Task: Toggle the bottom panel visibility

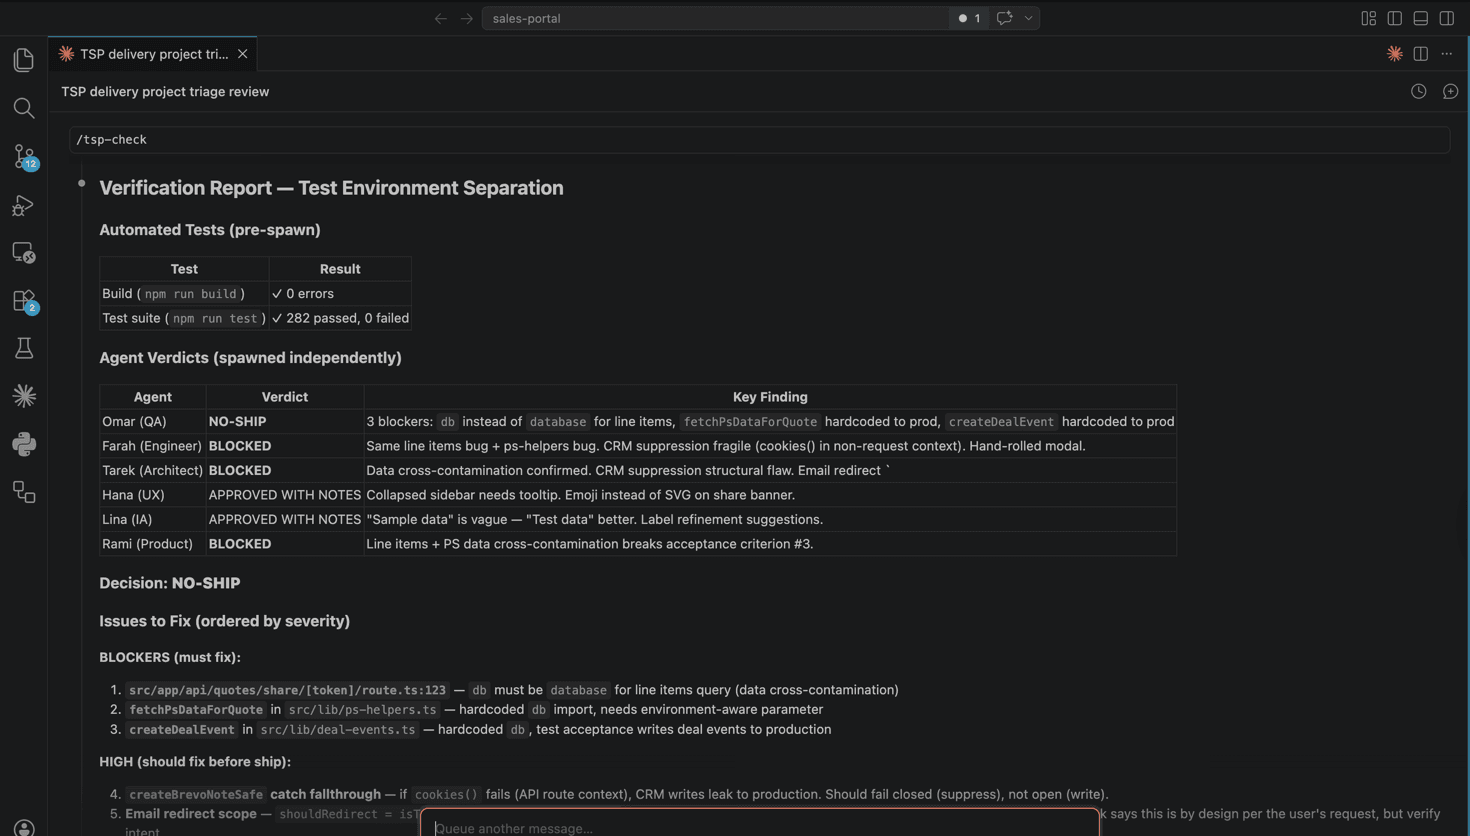Action: (1420, 18)
